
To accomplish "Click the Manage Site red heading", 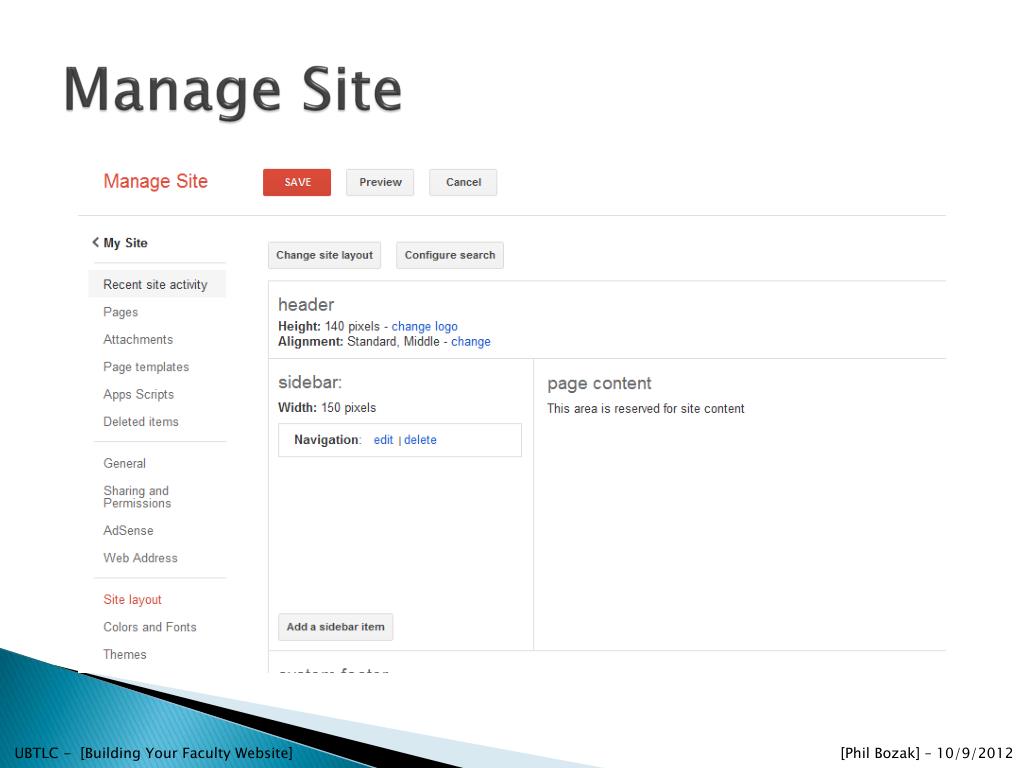I will 155,181.
